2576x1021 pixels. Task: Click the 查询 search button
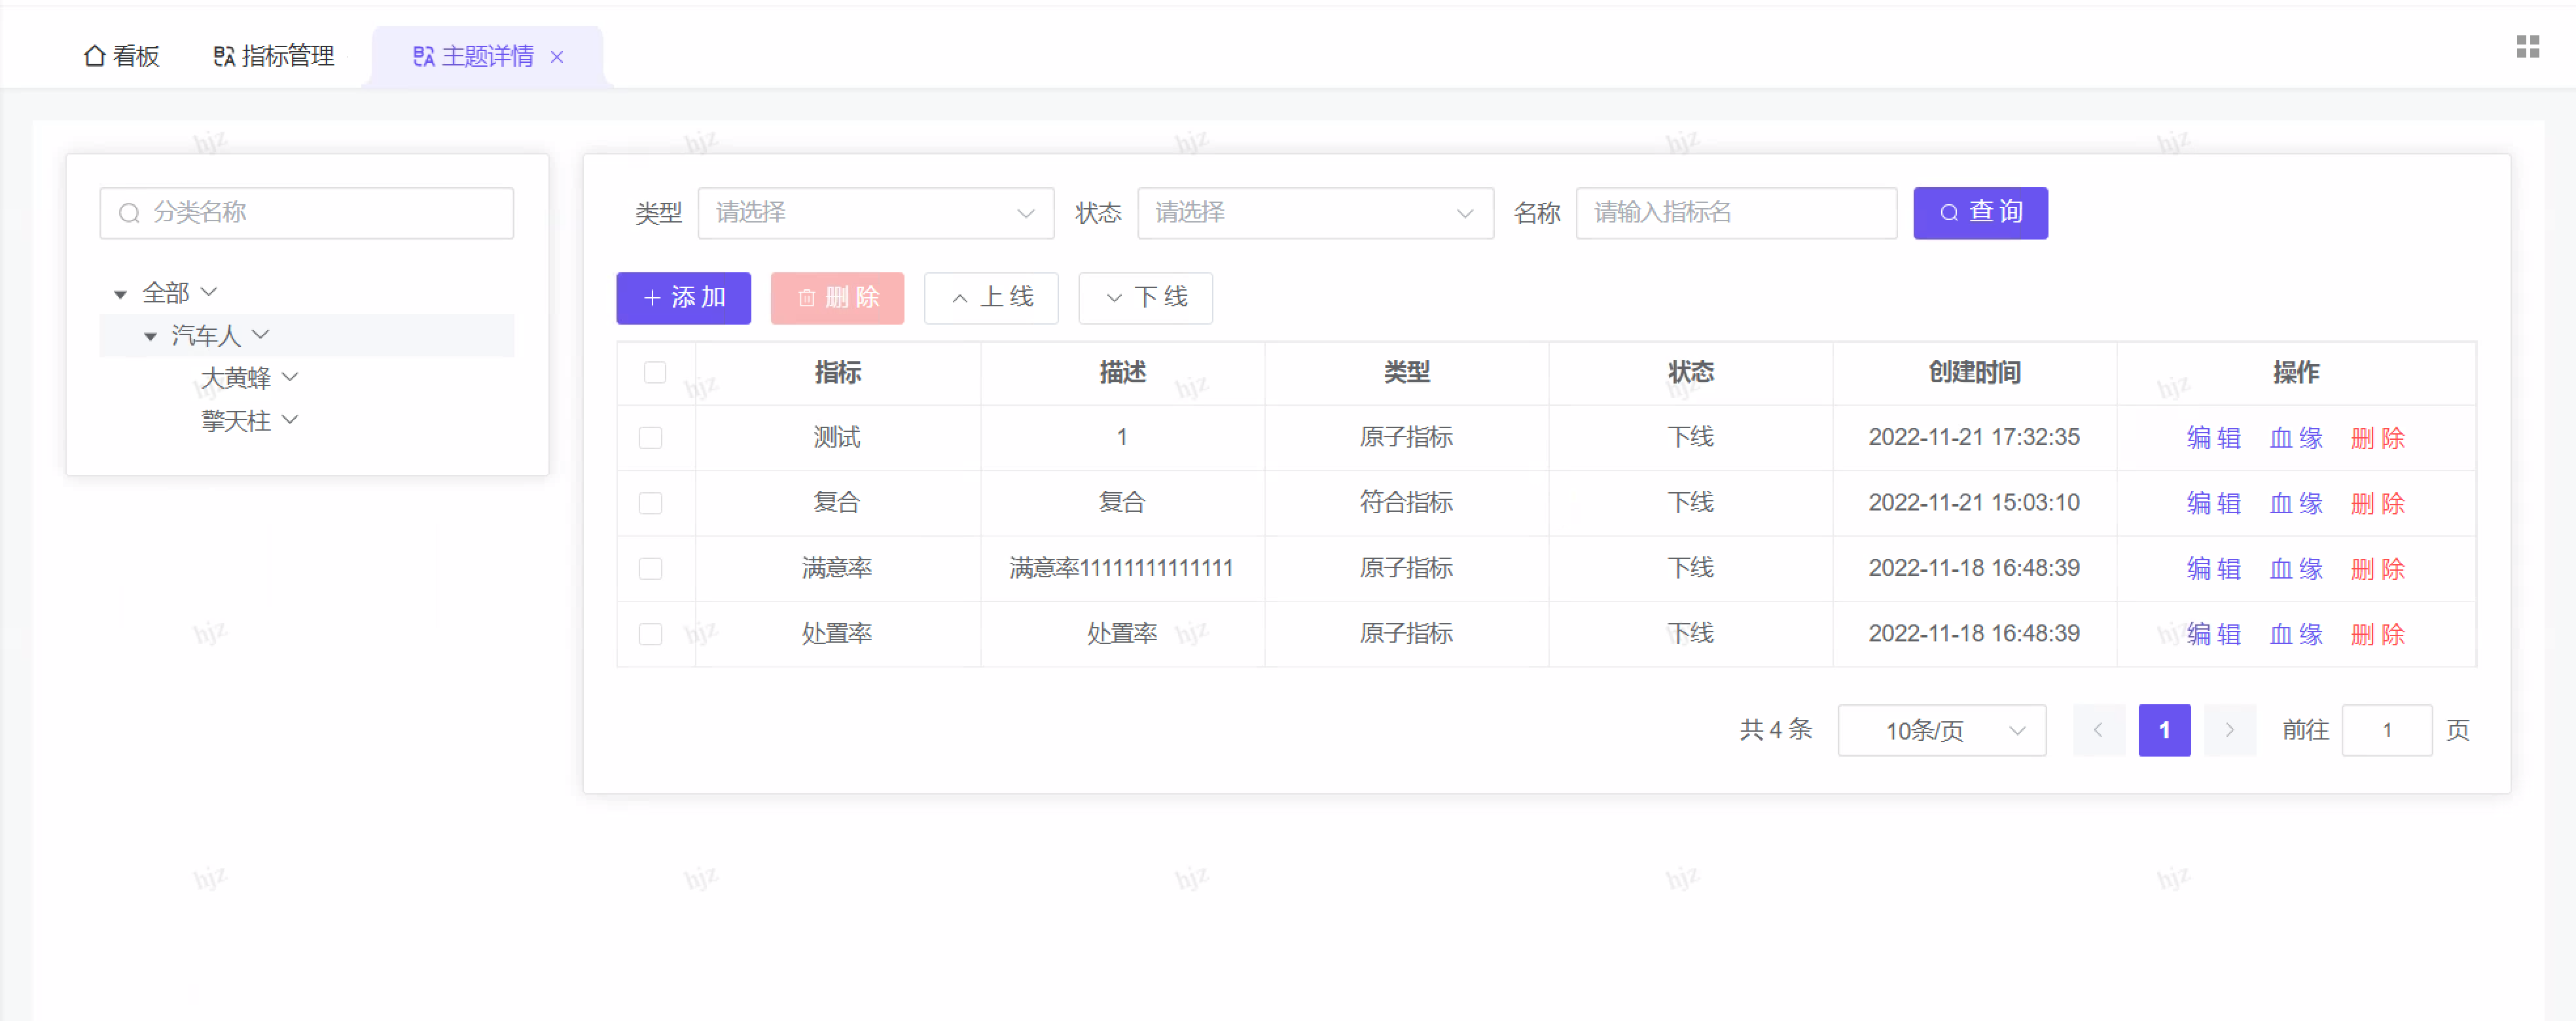click(1980, 213)
